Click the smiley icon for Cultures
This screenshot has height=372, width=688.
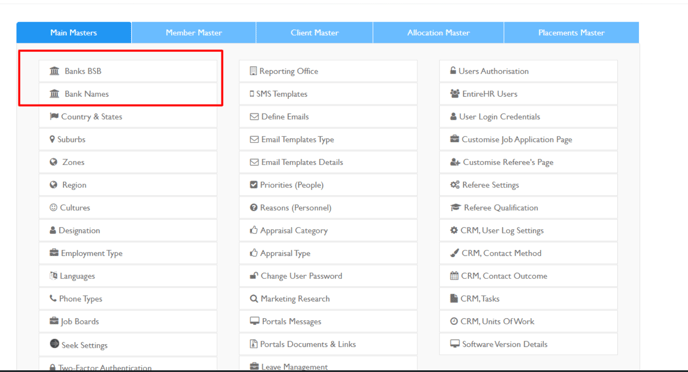pos(54,207)
